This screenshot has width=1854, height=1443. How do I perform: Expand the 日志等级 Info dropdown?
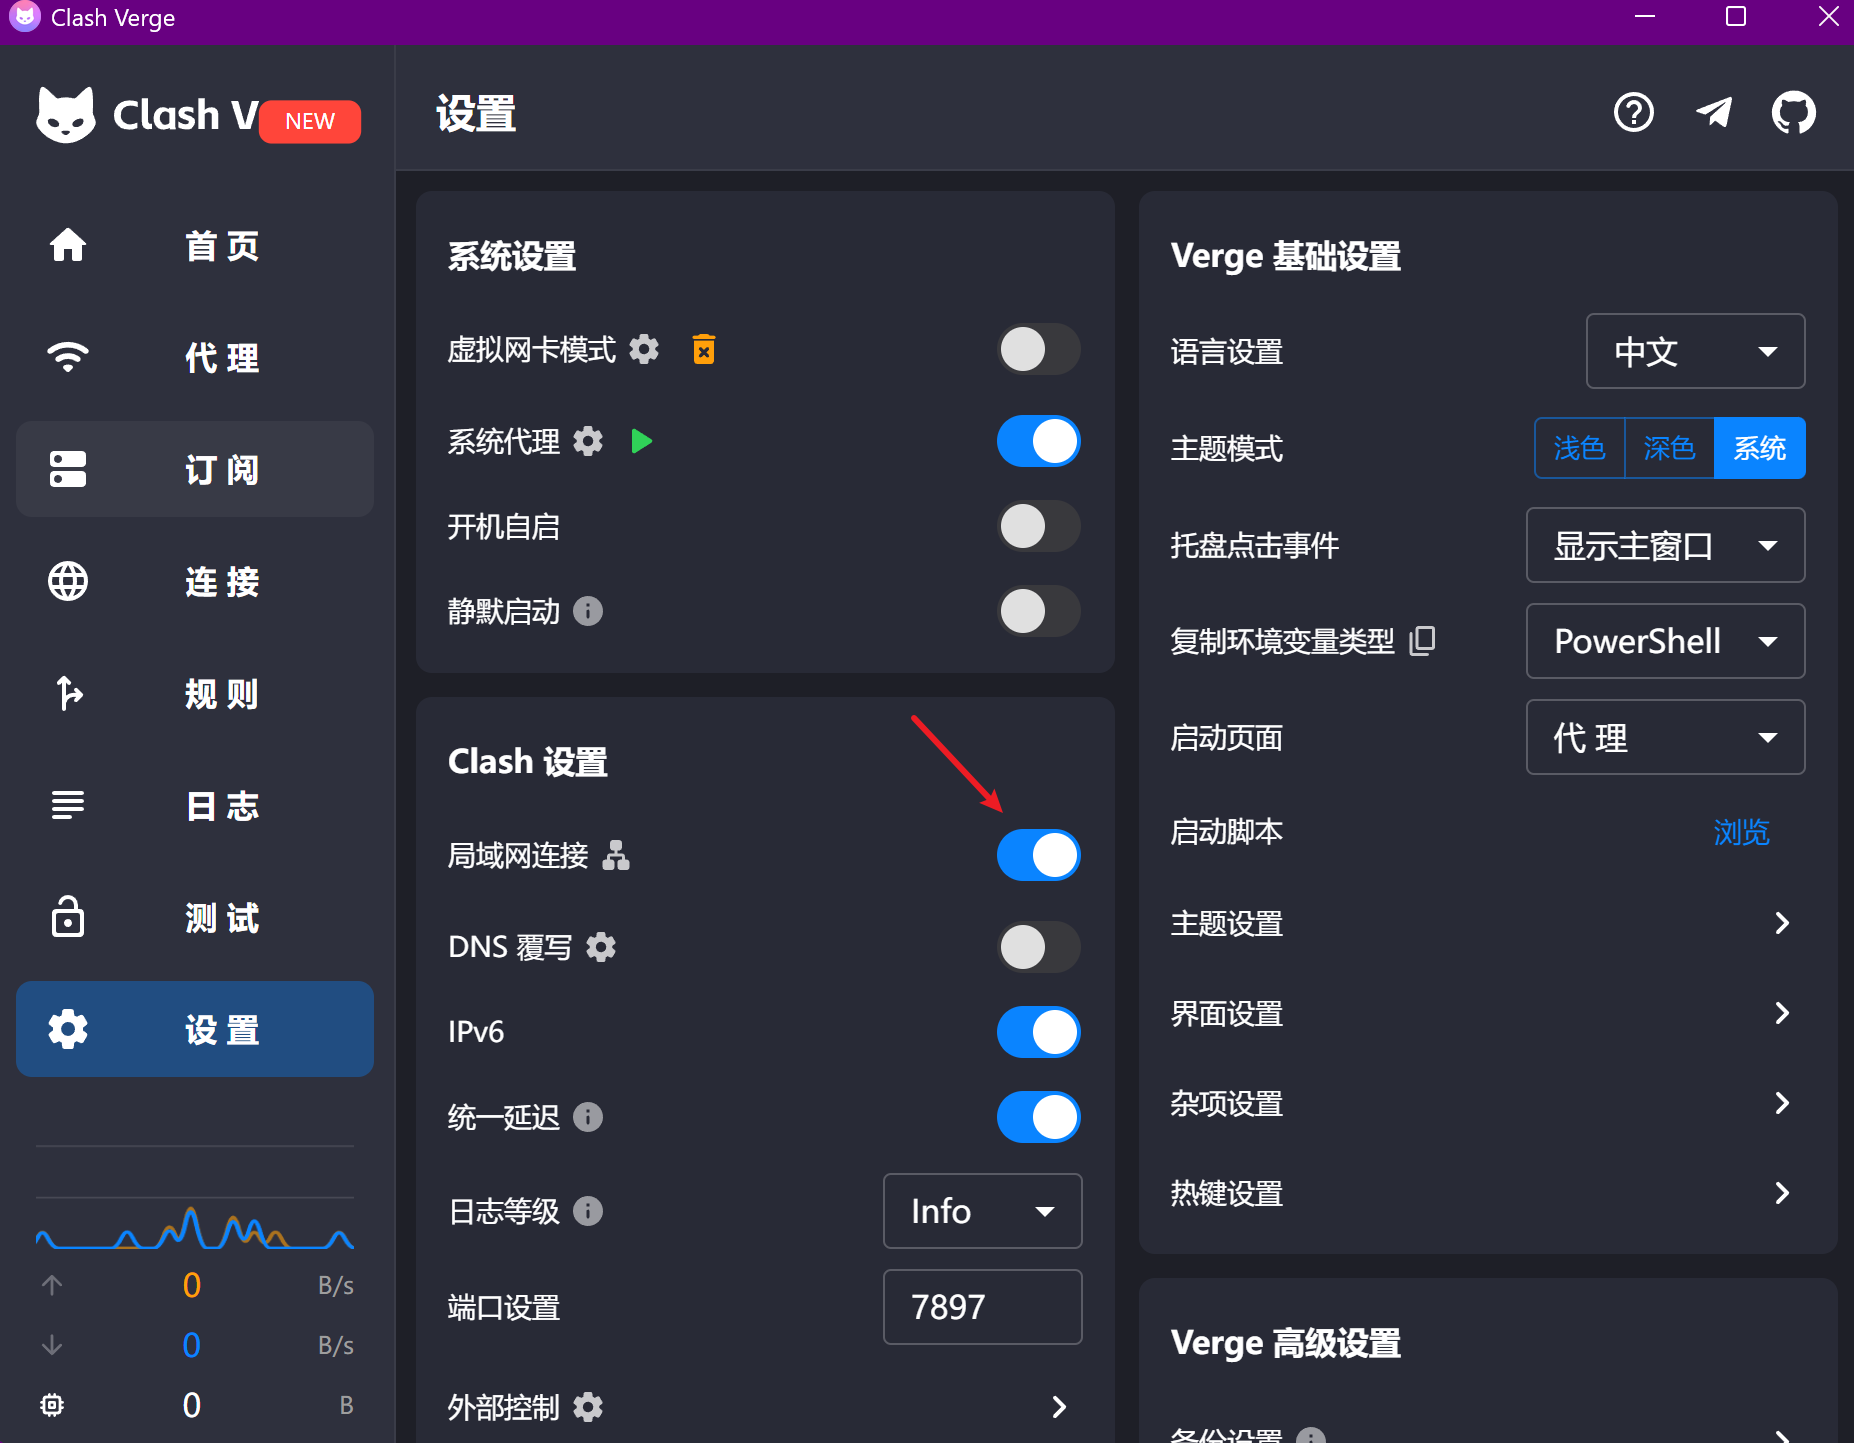(982, 1211)
